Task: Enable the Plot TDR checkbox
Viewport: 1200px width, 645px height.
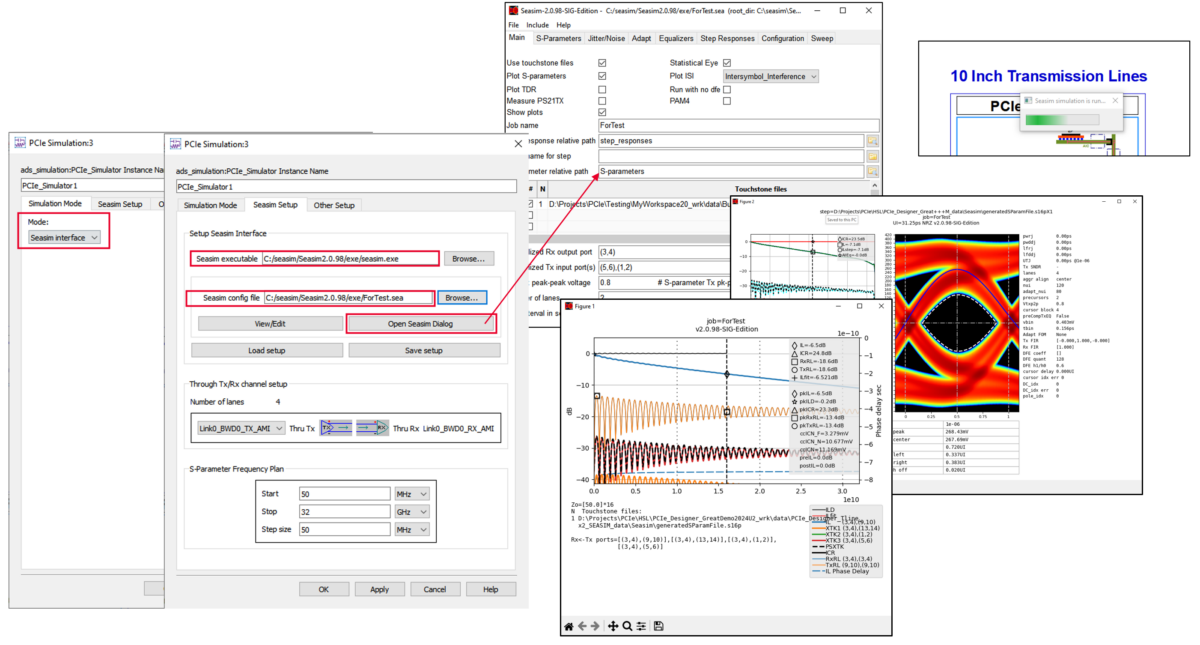Action: 603,88
